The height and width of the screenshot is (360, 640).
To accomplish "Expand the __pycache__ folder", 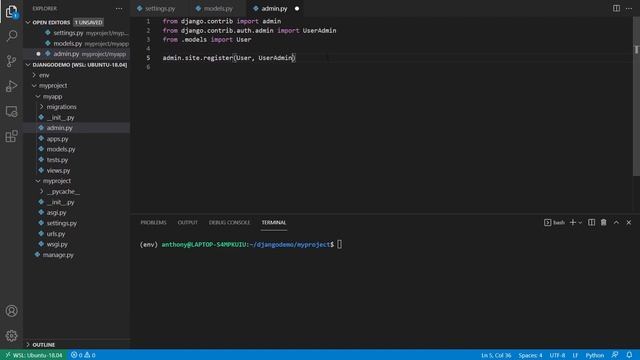I will (42, 191).
